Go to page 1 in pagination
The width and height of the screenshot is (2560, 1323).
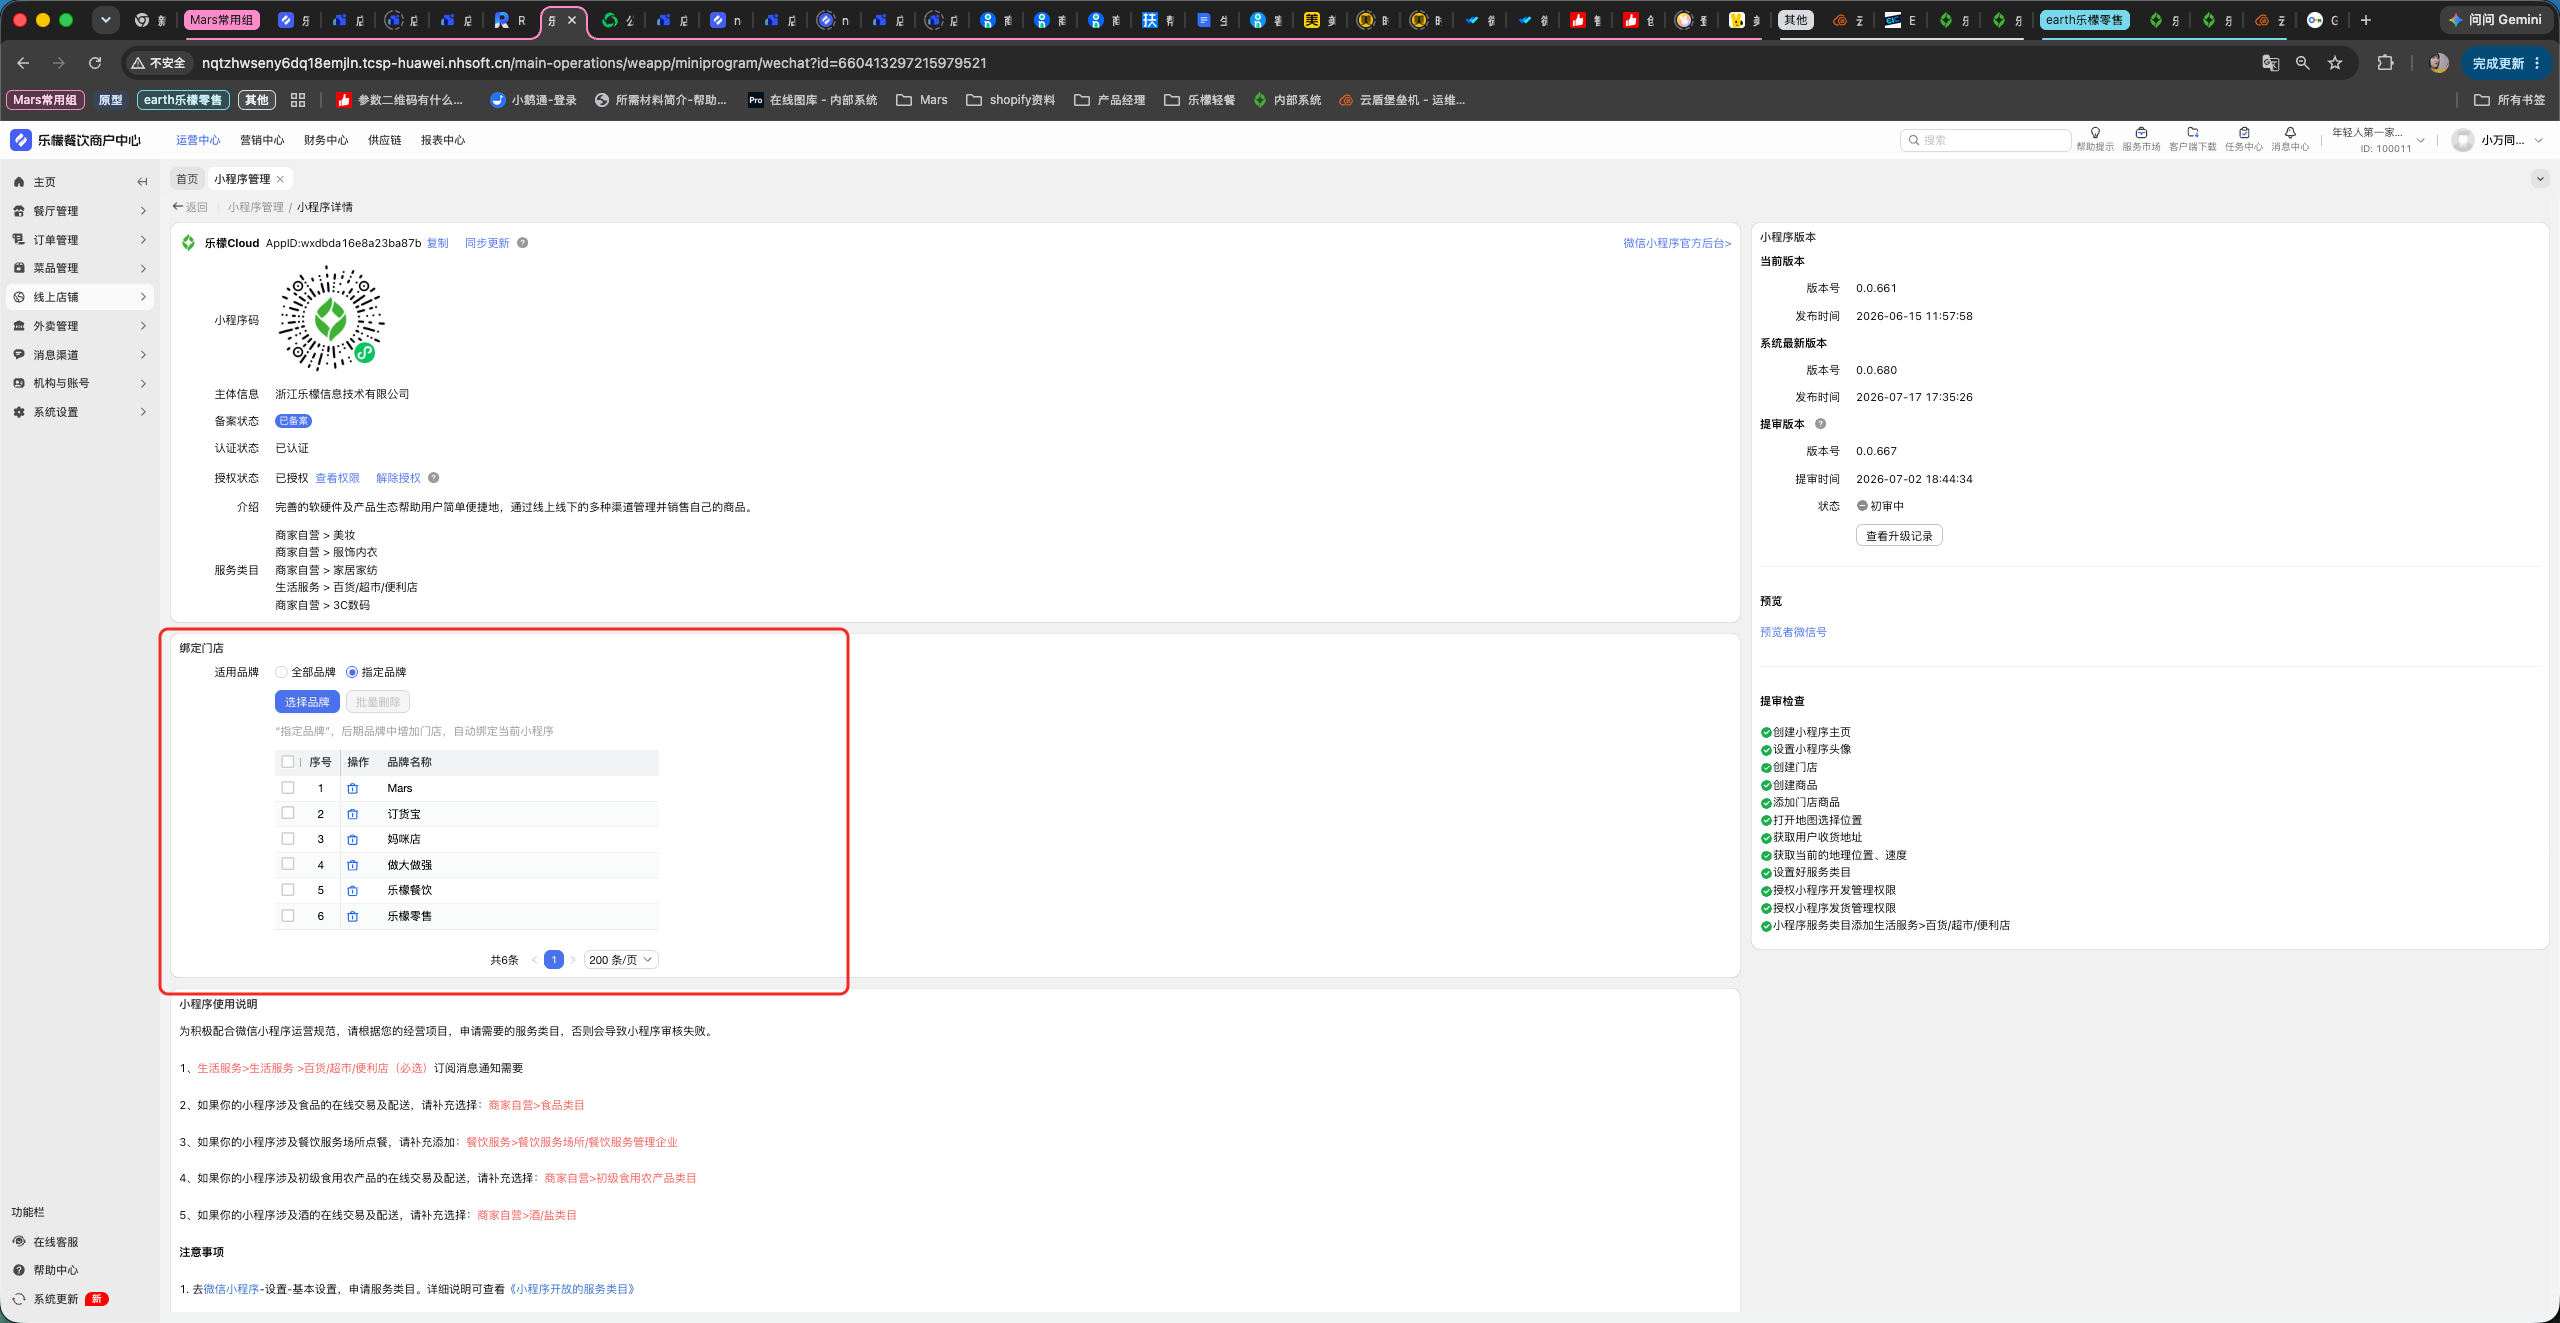click(x=554, y=960)
